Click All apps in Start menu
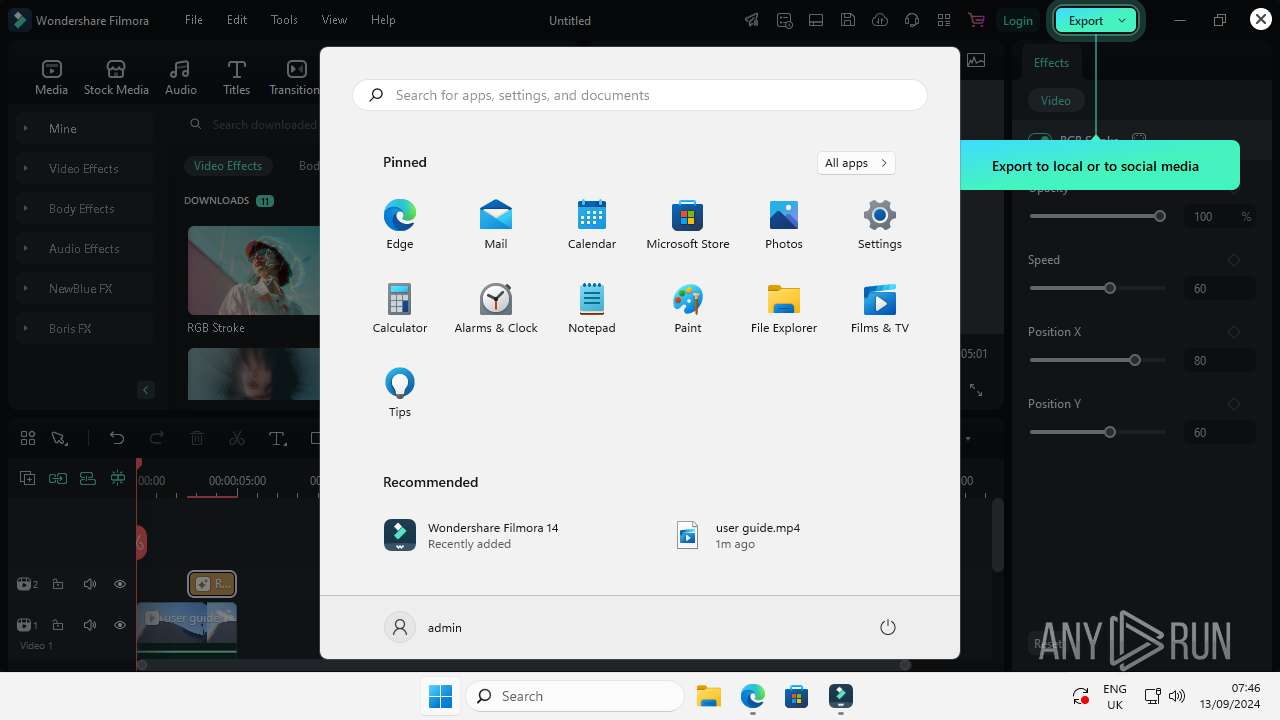This screenshot has height=720, width=1280. [x=856, y=163]
